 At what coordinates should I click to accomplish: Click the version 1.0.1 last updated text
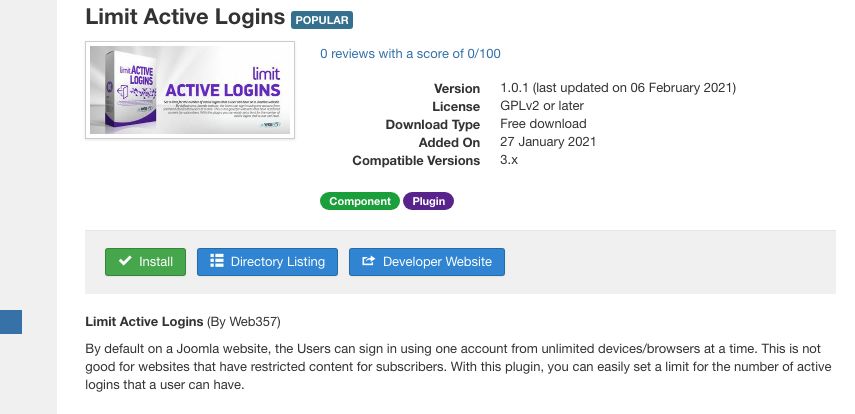click(x=618, y=88)
